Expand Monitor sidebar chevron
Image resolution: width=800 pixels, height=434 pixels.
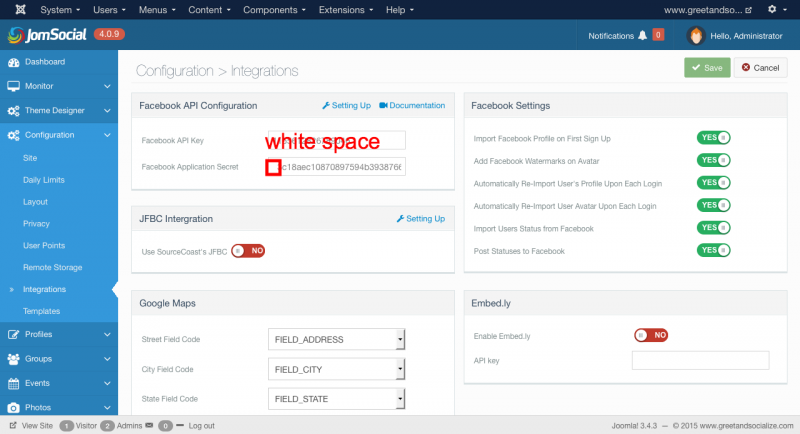coord(107,86)
